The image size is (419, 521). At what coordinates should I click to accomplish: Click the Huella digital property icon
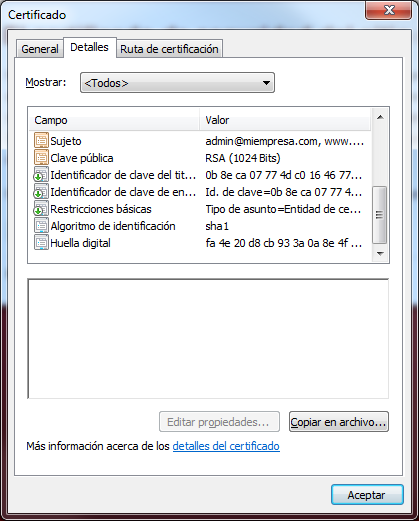click(41, 243)
